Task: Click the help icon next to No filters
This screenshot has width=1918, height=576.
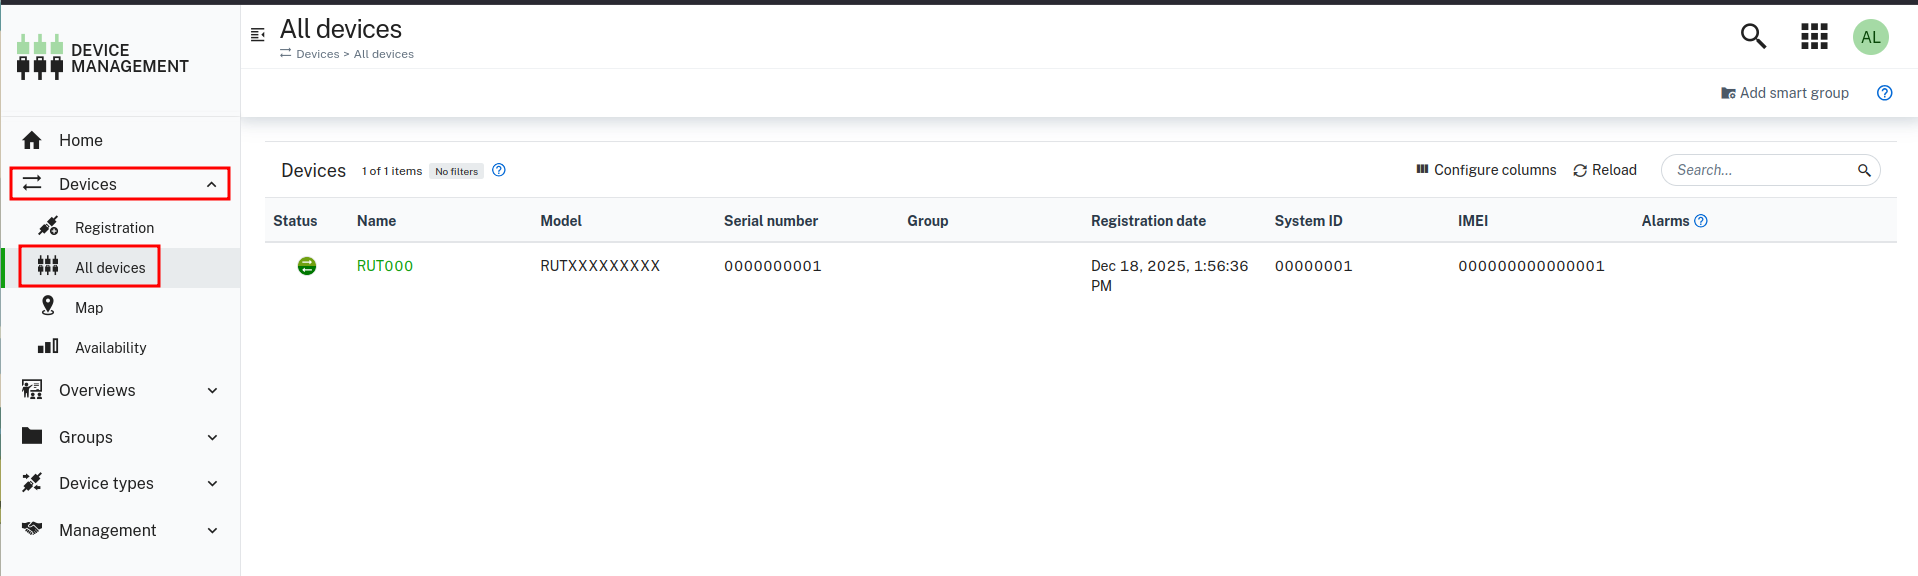Action: tap(499, 170)
